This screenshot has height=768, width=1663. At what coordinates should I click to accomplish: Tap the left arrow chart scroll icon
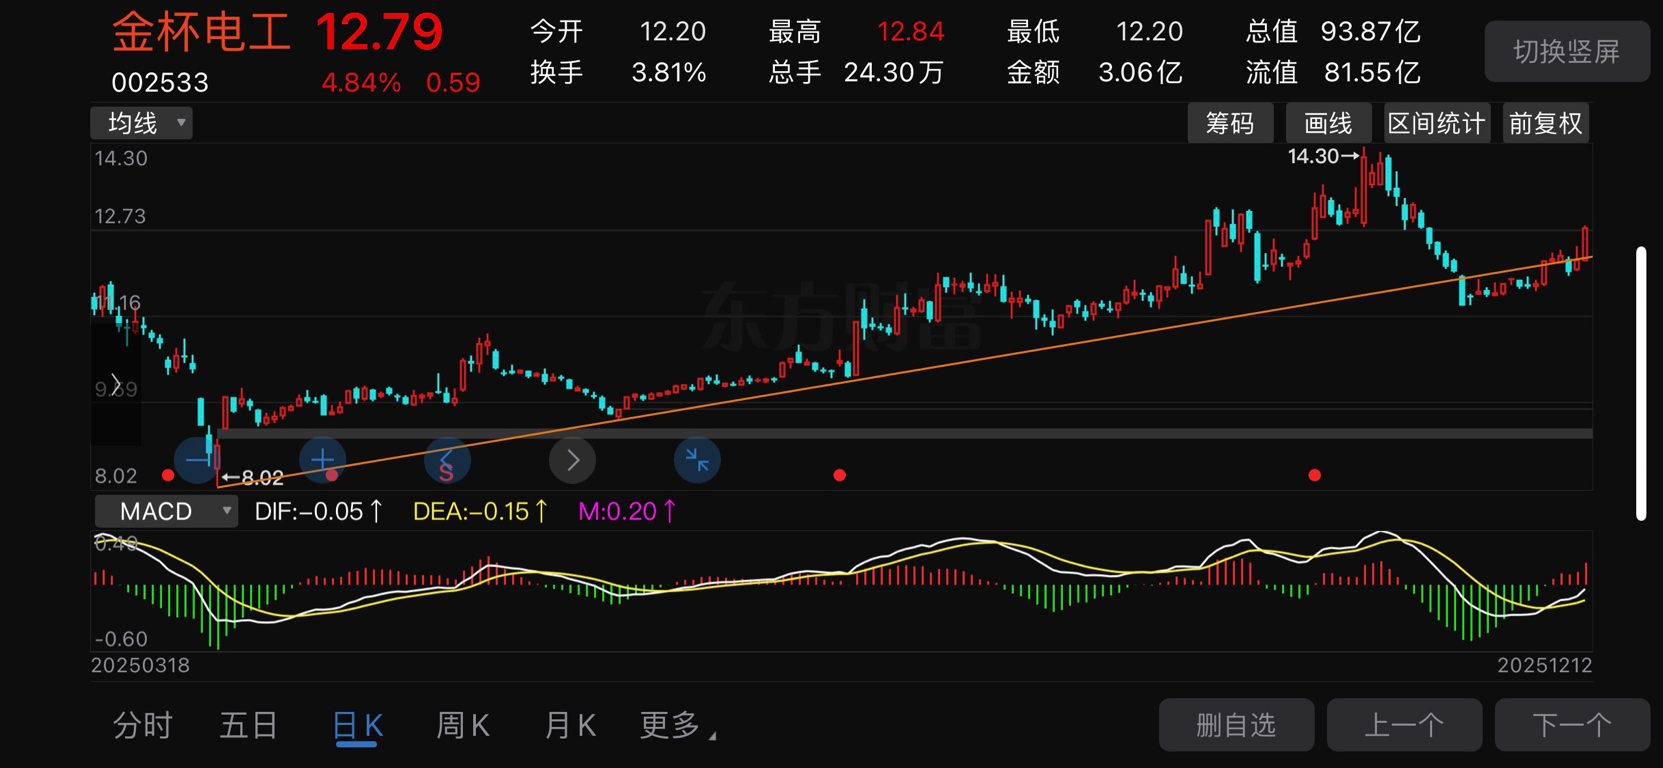click(x=447, y=460)
